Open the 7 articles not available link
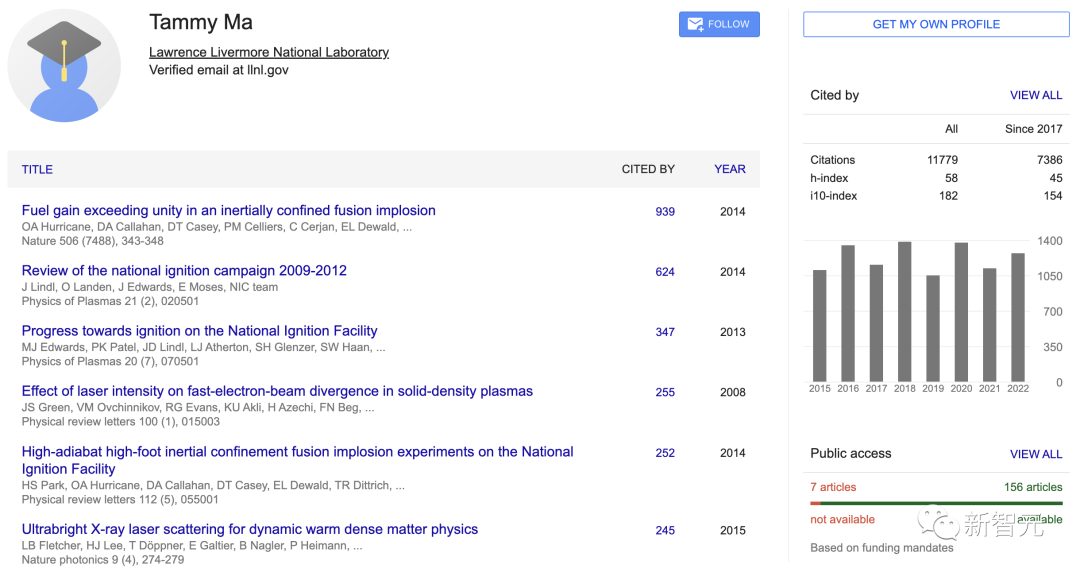 coord(833,487)
